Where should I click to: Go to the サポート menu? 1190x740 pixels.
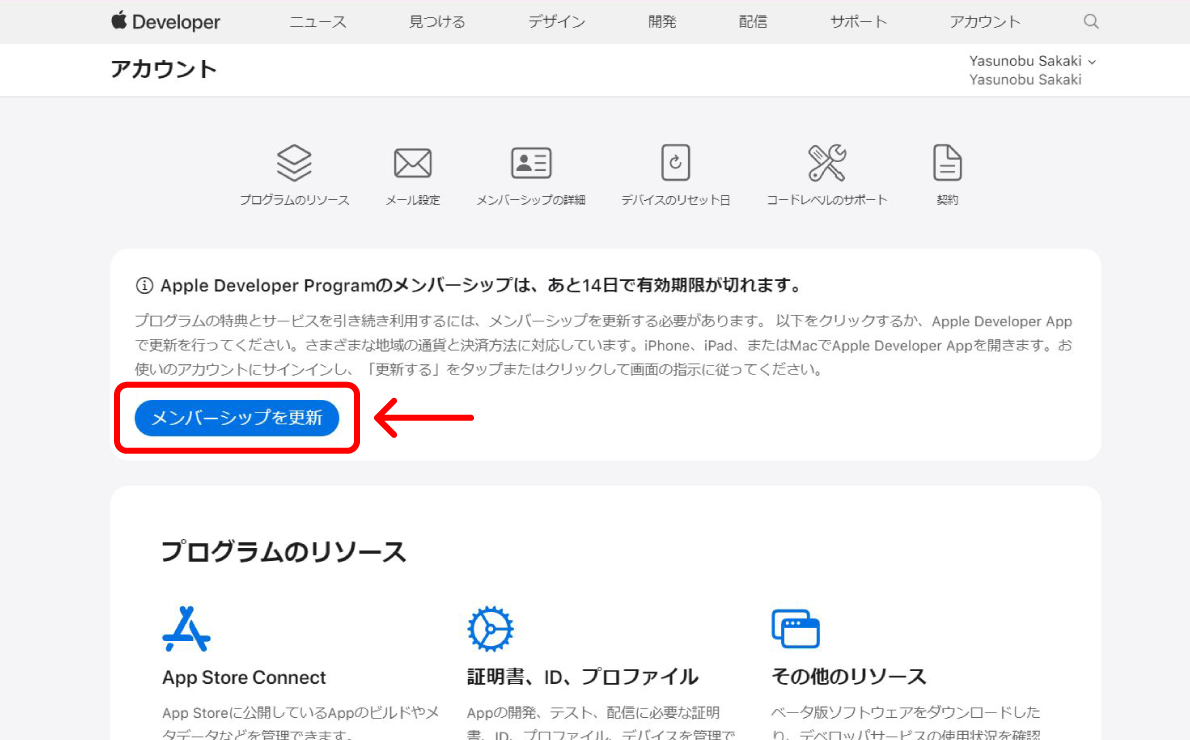coord(858,21)
